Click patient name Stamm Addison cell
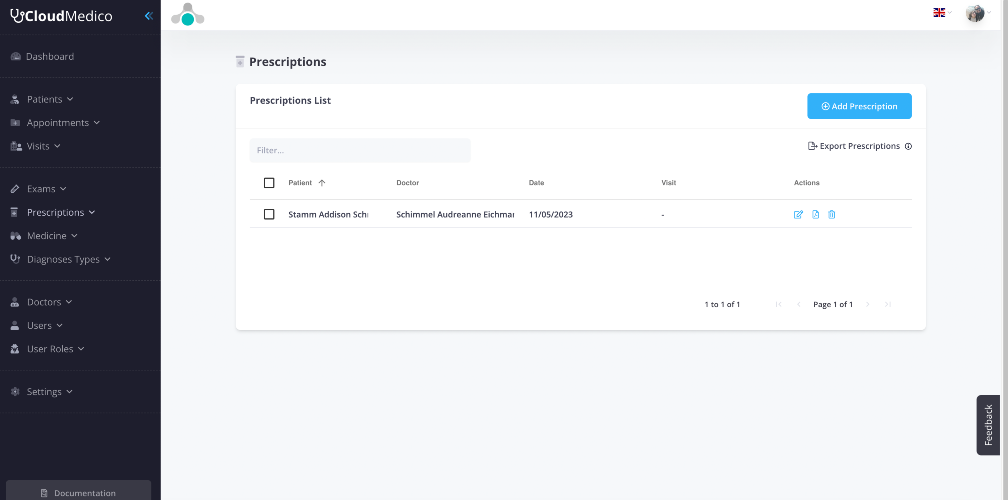The image size is (1008, 500). click(328, 215)
